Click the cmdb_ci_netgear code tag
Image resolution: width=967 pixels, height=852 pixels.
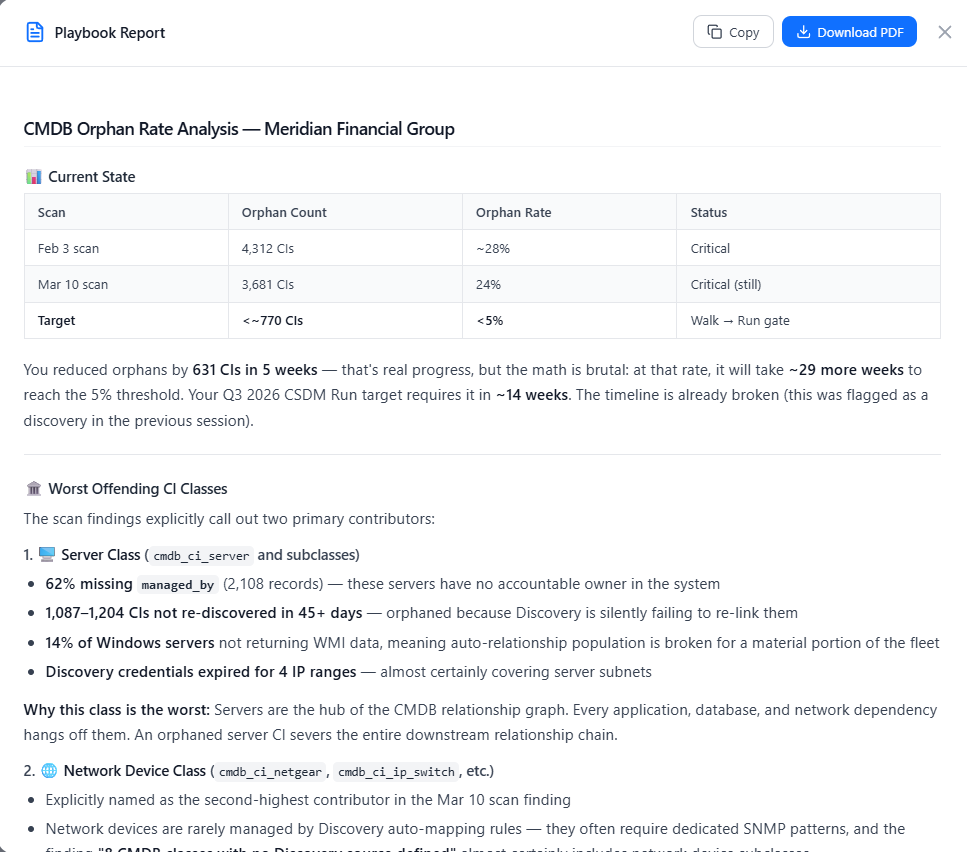point(271,772)
